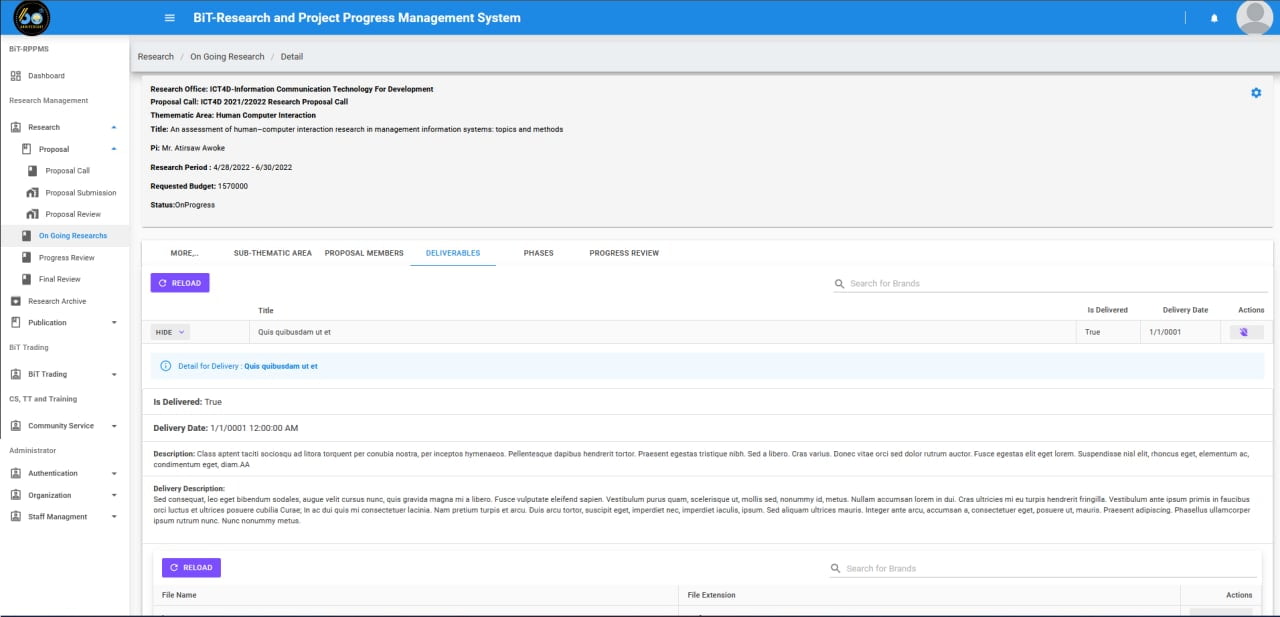Click the Dashboard icon in sidebar
The width and height of the screenshot is (1280, 617).
tap(16, 76)
